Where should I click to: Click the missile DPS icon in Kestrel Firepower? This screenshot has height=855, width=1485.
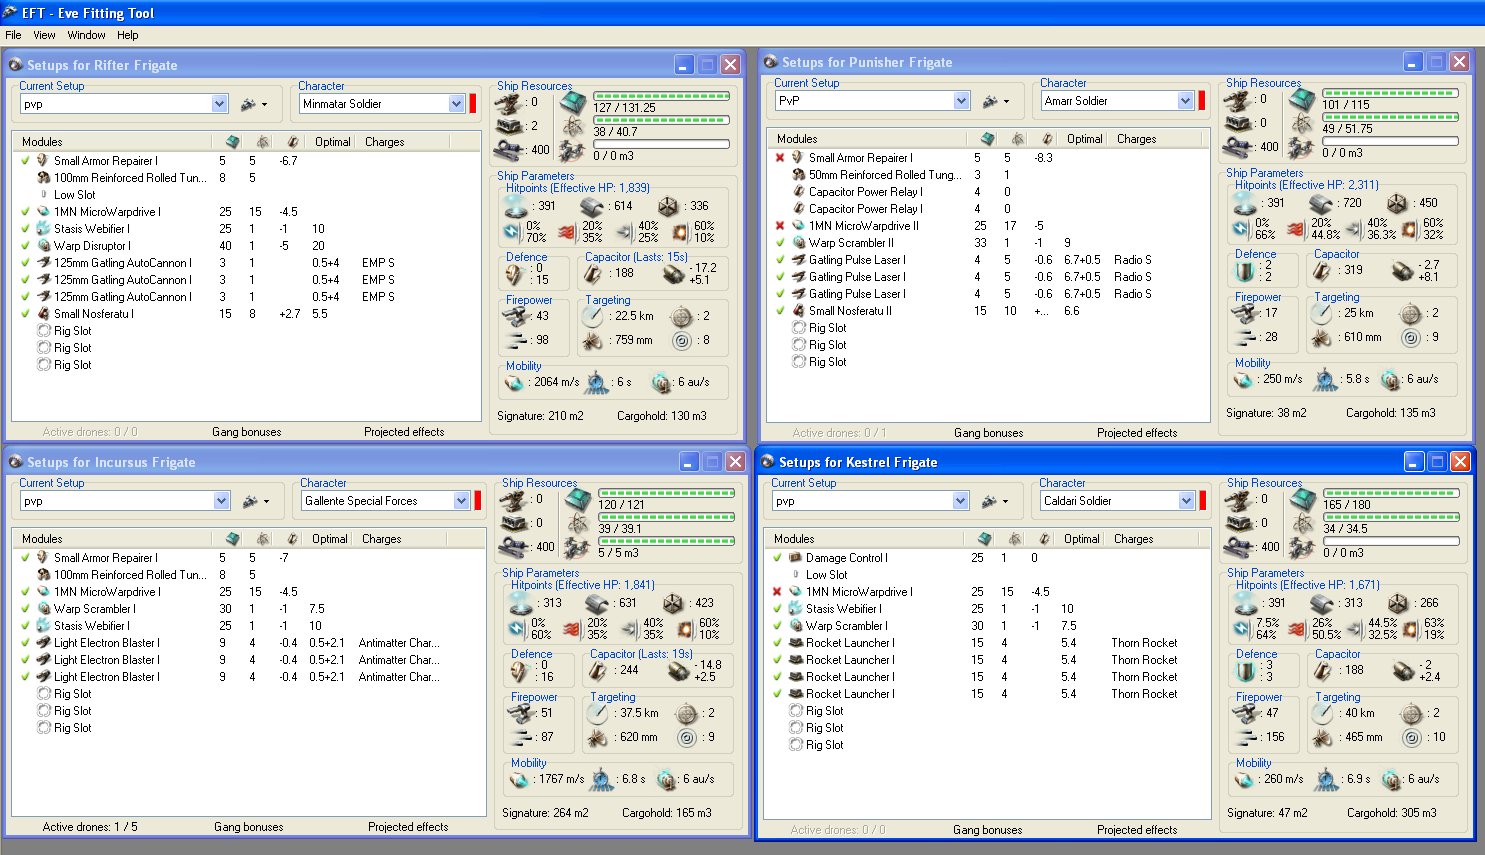pyautogui.click(x=1245, y=737)
